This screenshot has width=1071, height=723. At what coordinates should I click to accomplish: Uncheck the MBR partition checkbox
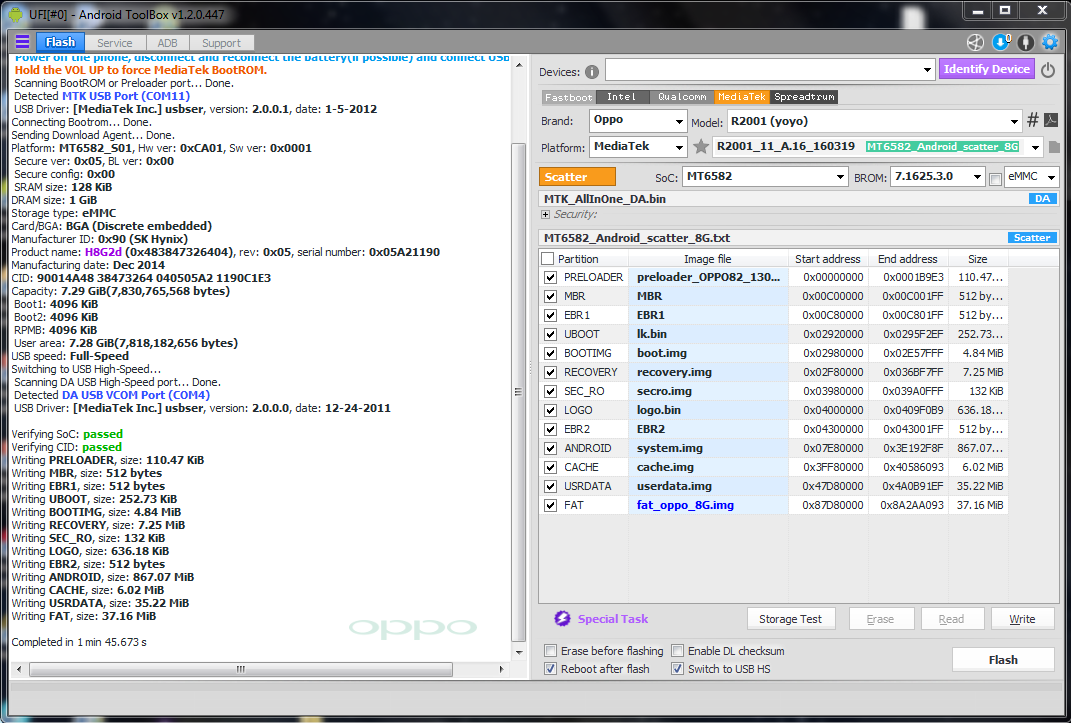coord(551,296)
